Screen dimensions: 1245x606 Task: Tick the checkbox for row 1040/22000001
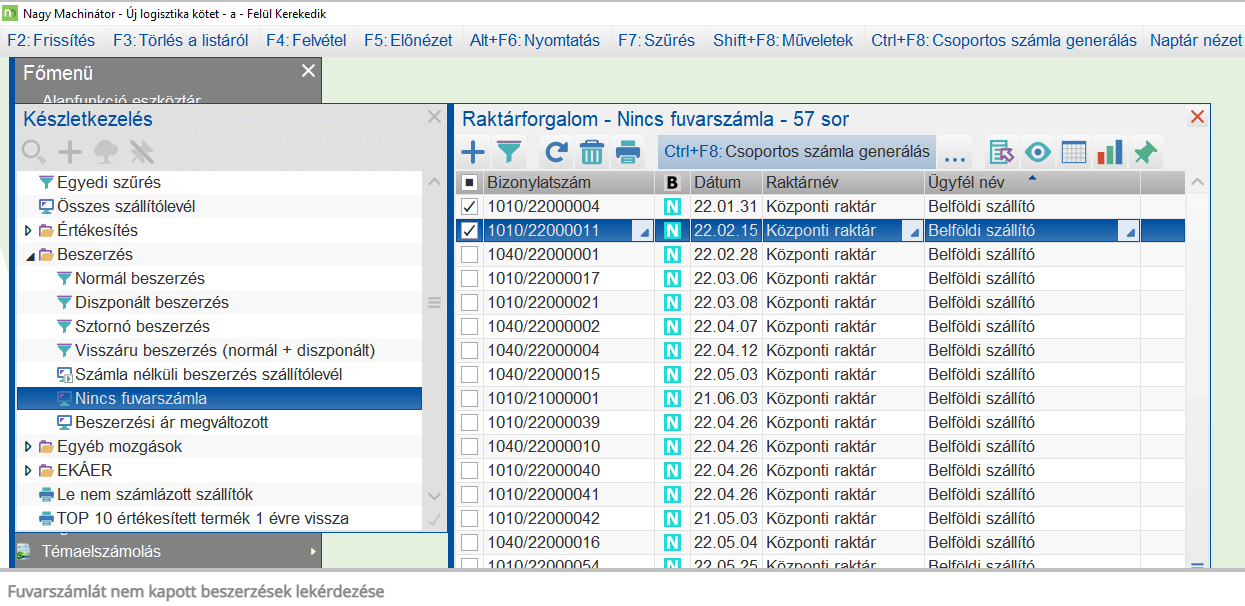click(x=469, y=255)
